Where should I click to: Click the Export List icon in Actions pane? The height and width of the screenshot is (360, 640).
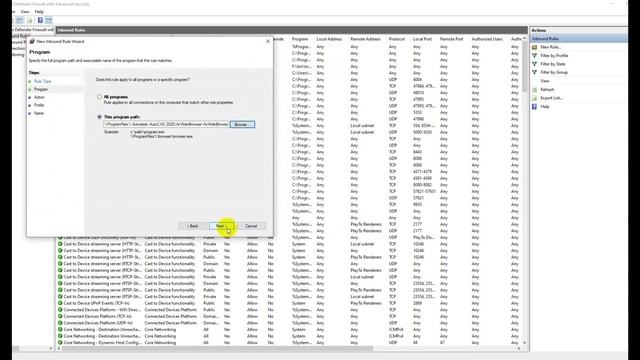[x=535, y=98]
